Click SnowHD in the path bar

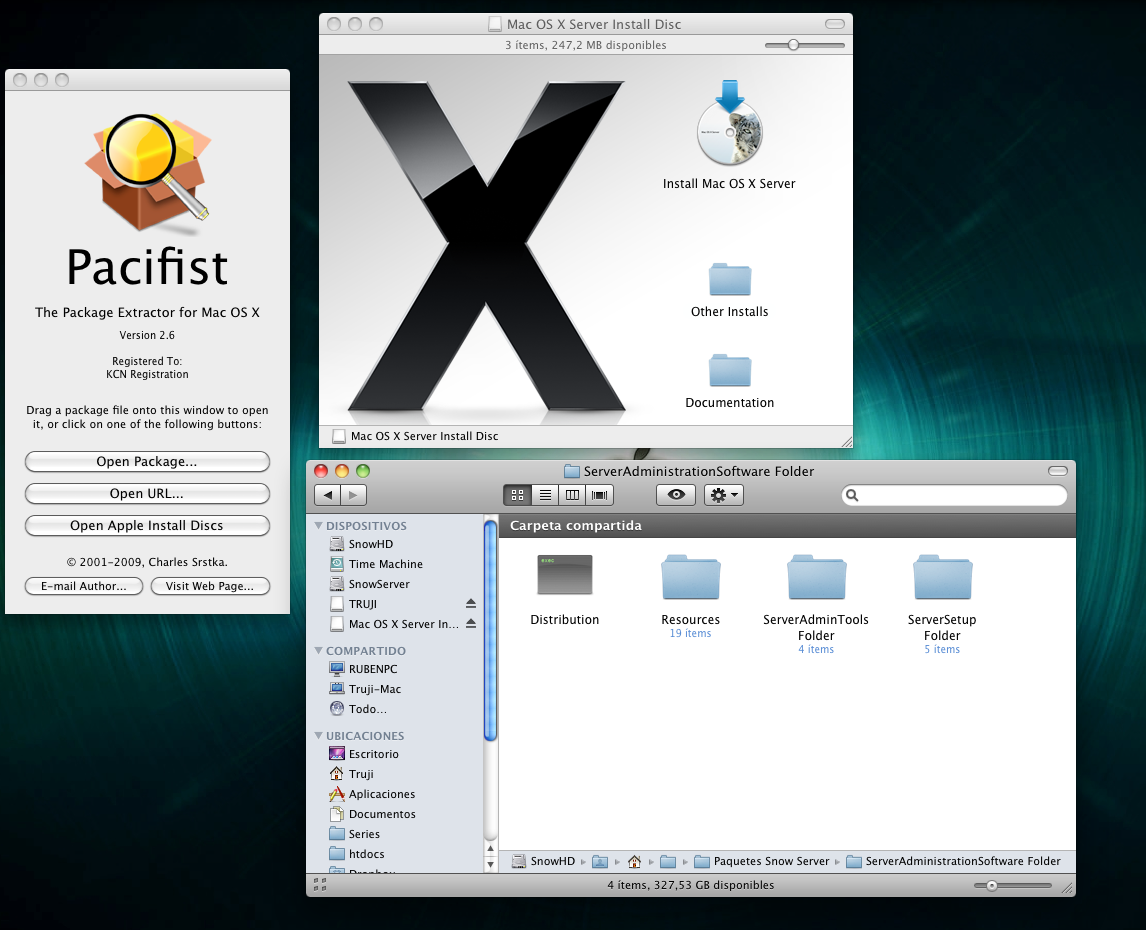click(543, 861)
